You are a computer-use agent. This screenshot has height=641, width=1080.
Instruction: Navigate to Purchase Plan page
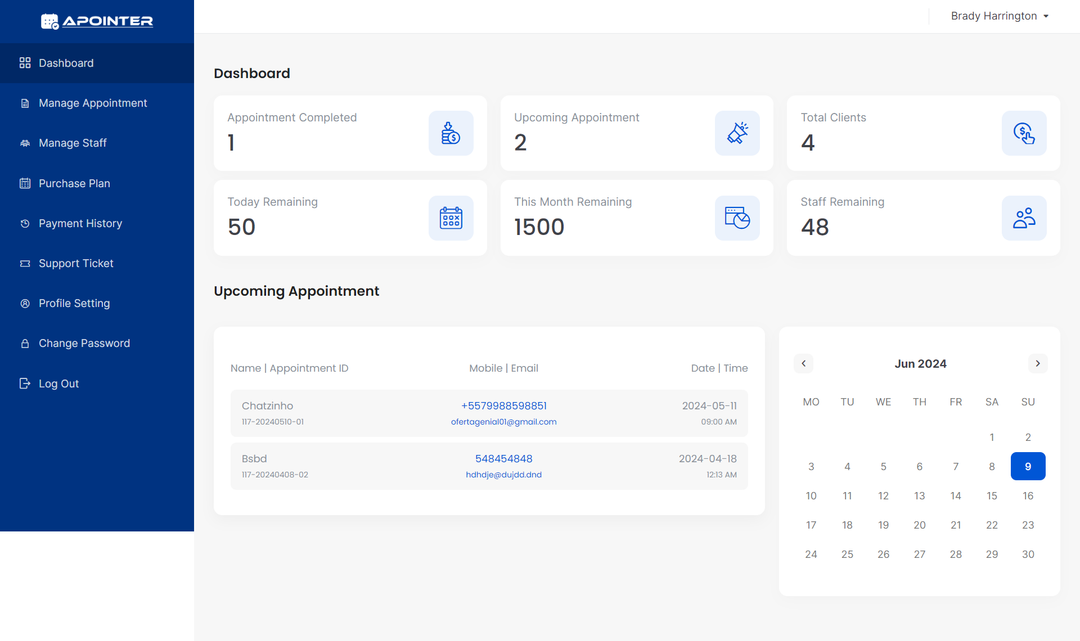point(74,184)
